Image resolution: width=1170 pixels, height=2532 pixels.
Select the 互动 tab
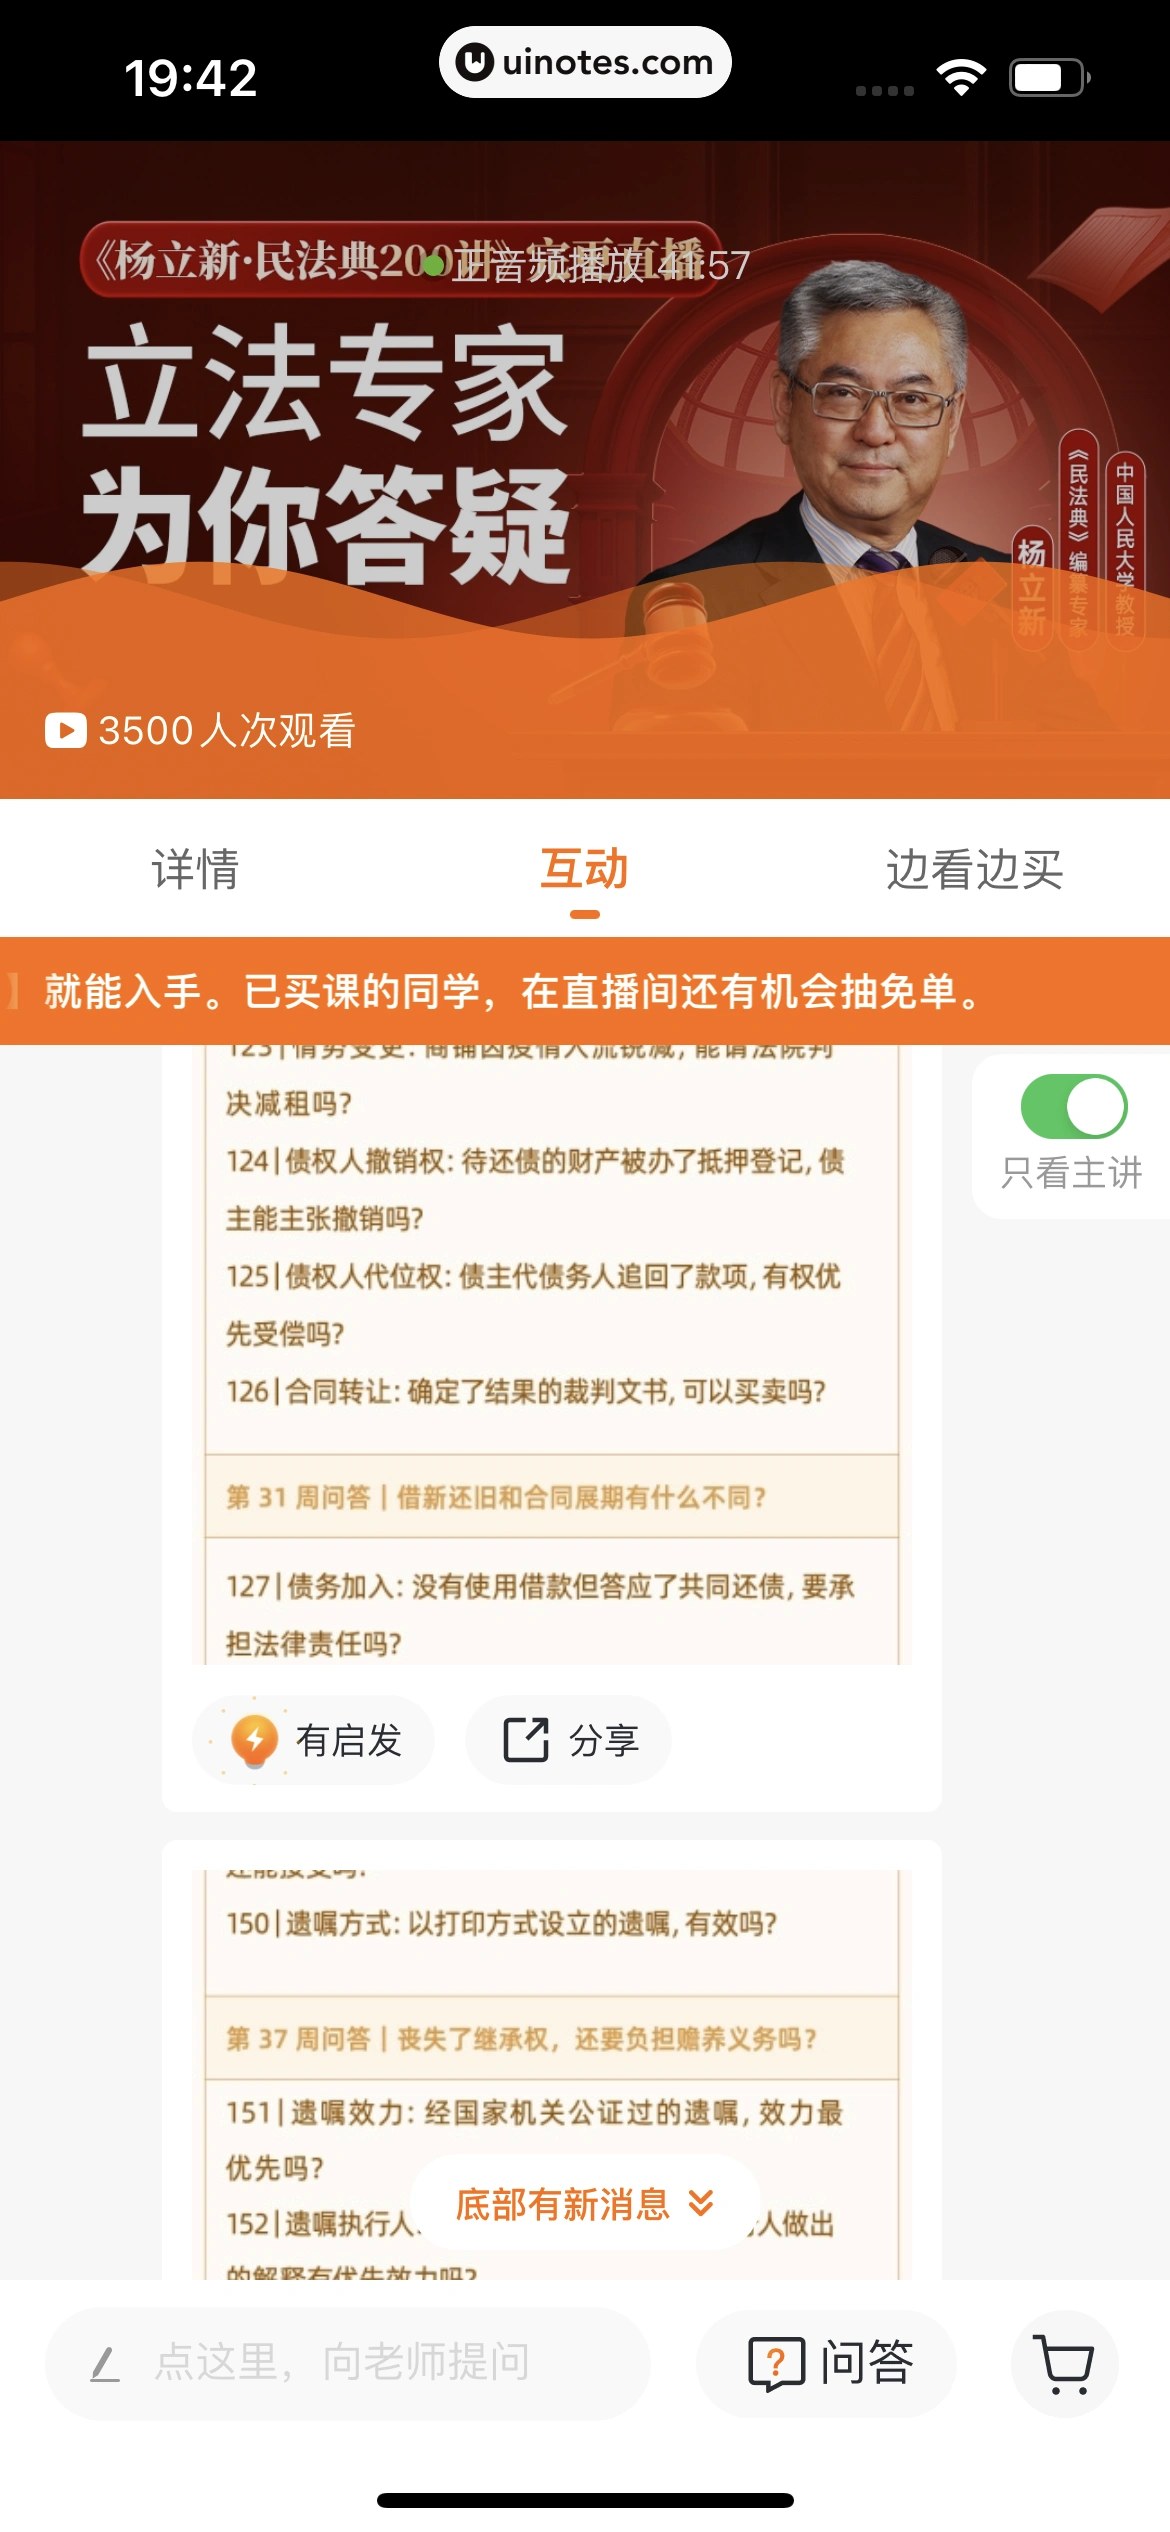pyautogui.click(x=585, y=868)
